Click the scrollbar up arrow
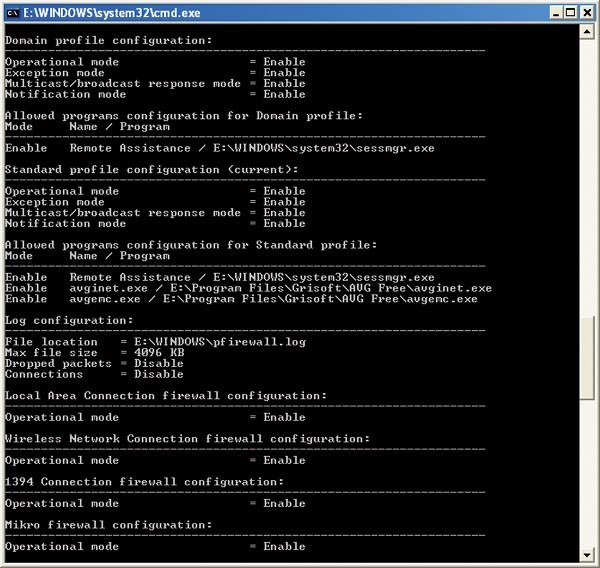 point(588,32)
